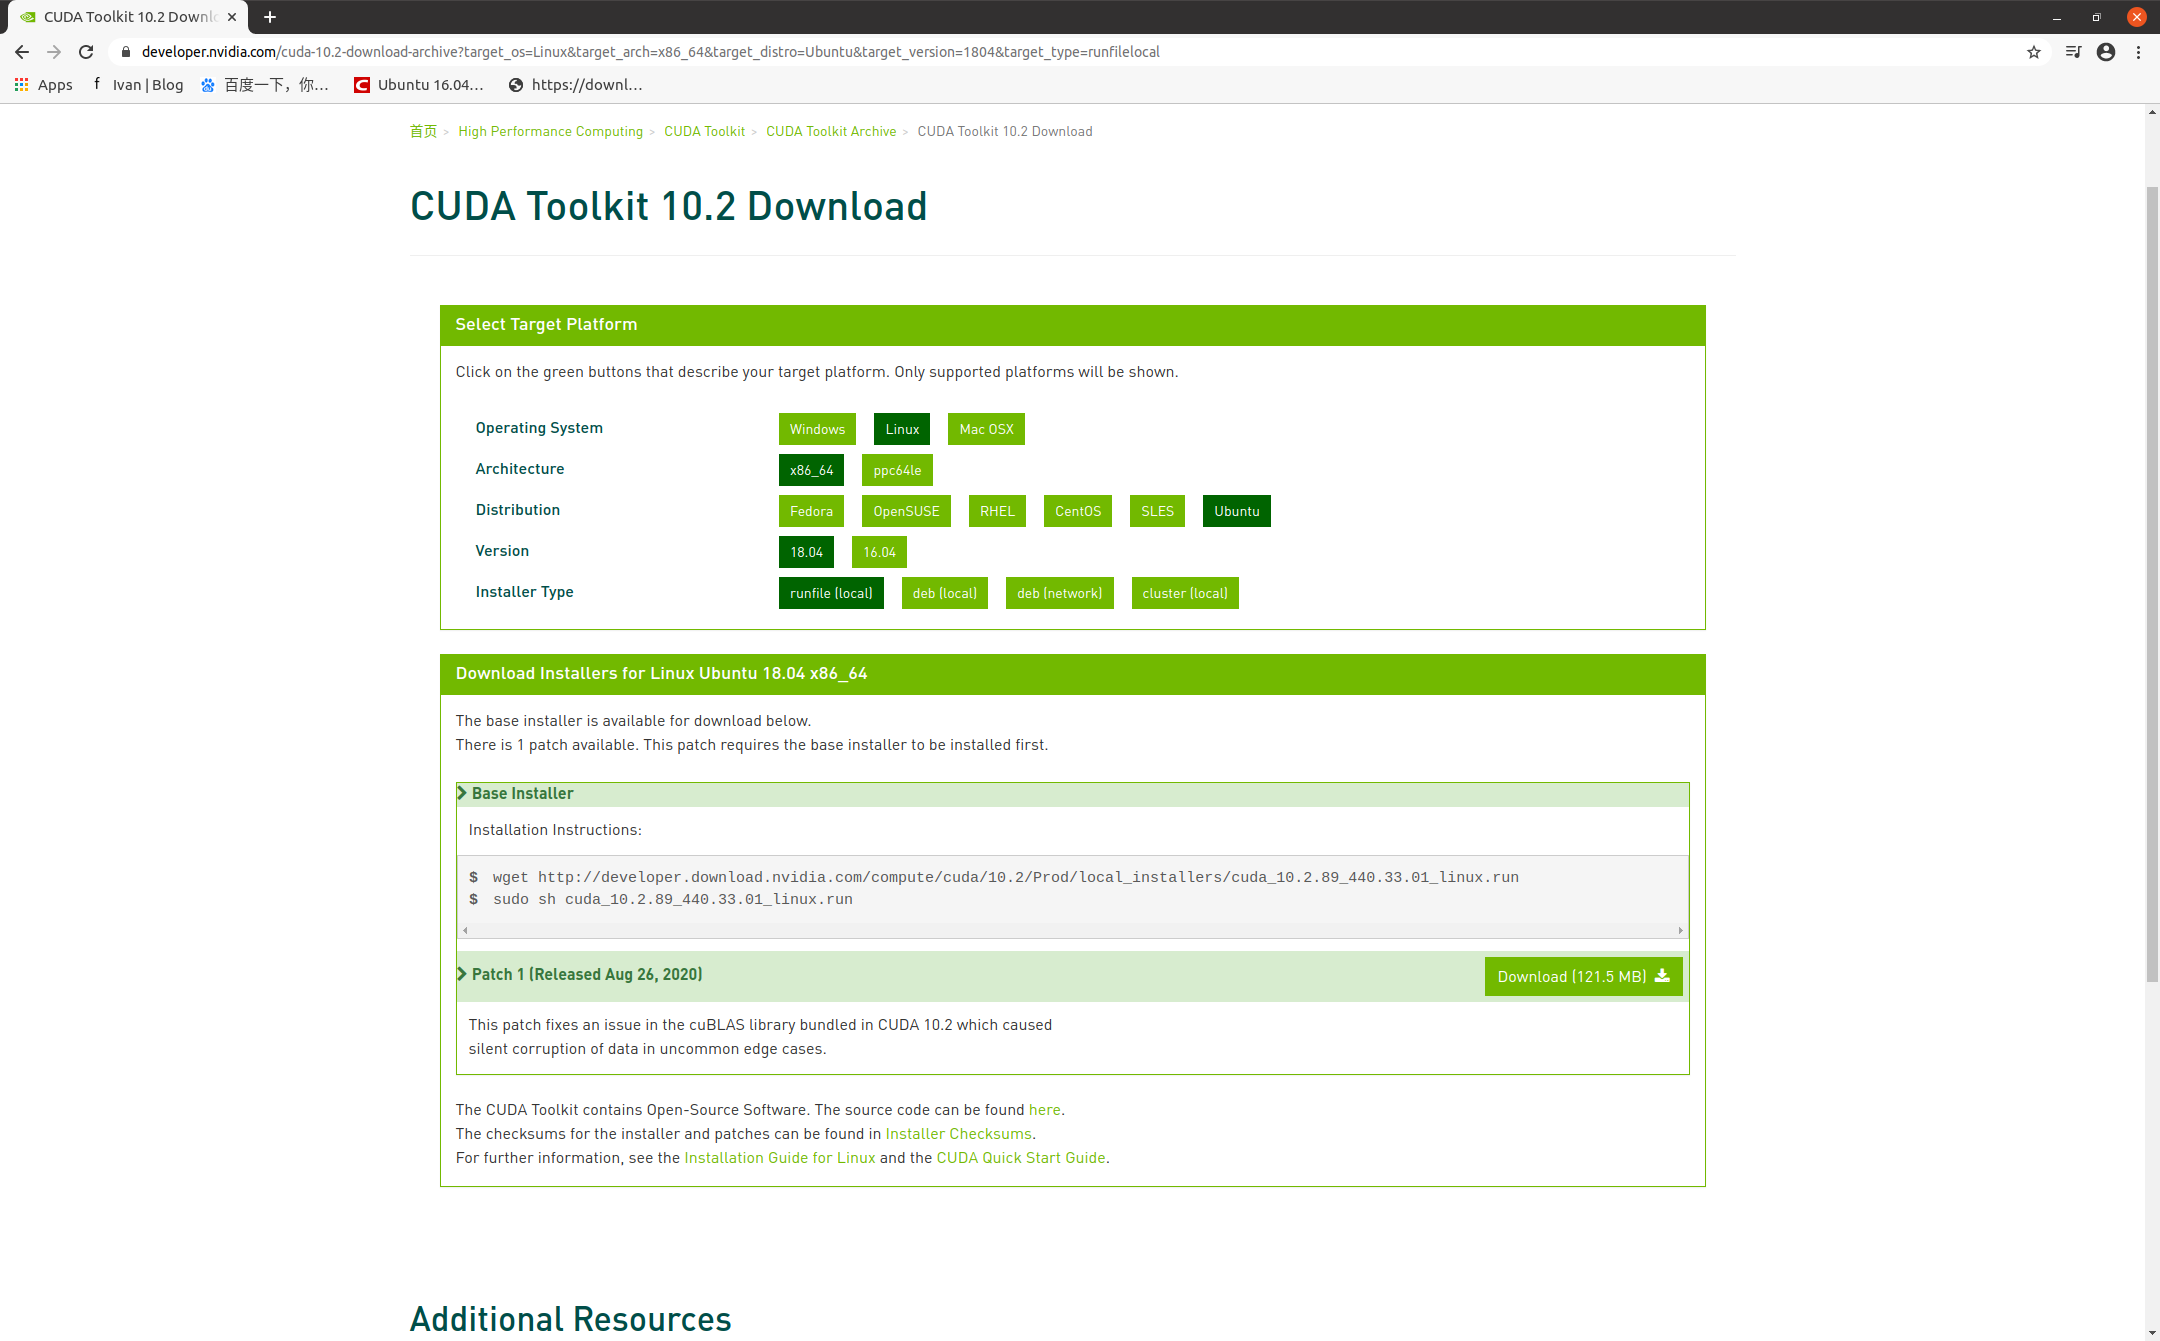Viewport: 2160px width, 1341px height.
Task: Choose runfile (local) installer type
Action: (x=831, y=593)
